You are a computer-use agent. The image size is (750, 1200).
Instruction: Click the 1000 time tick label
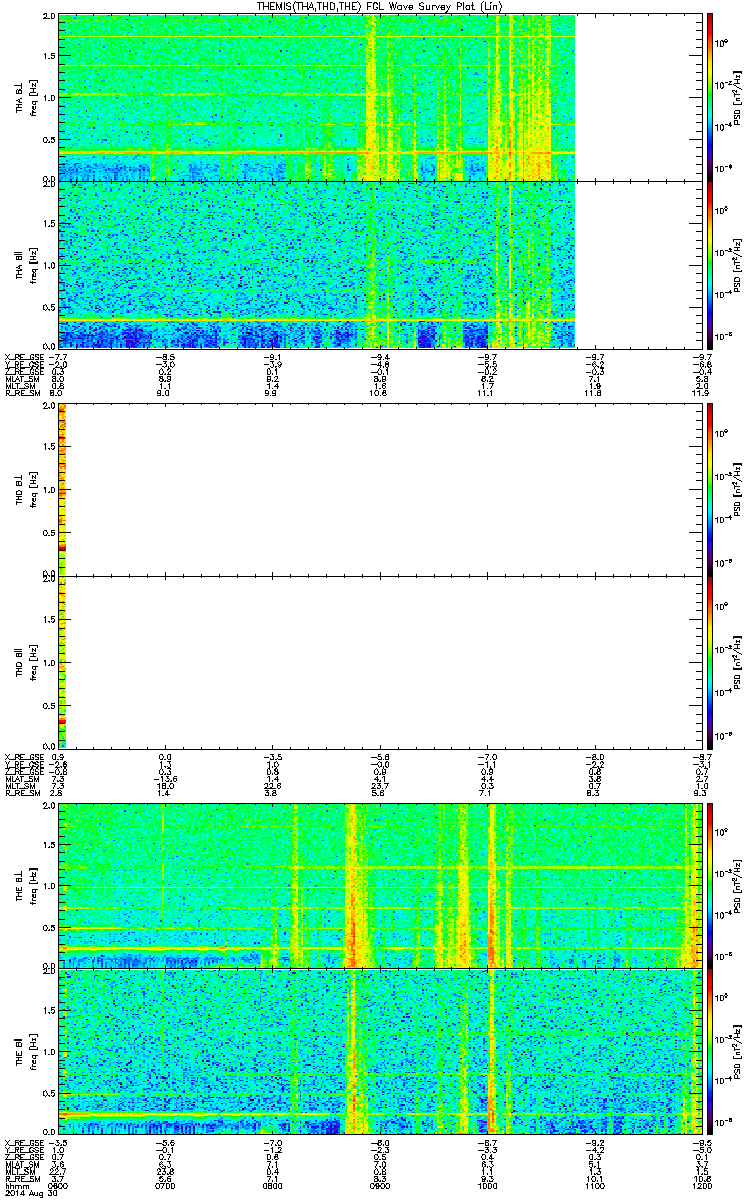pyautogui.click(x=488, y=1184)
